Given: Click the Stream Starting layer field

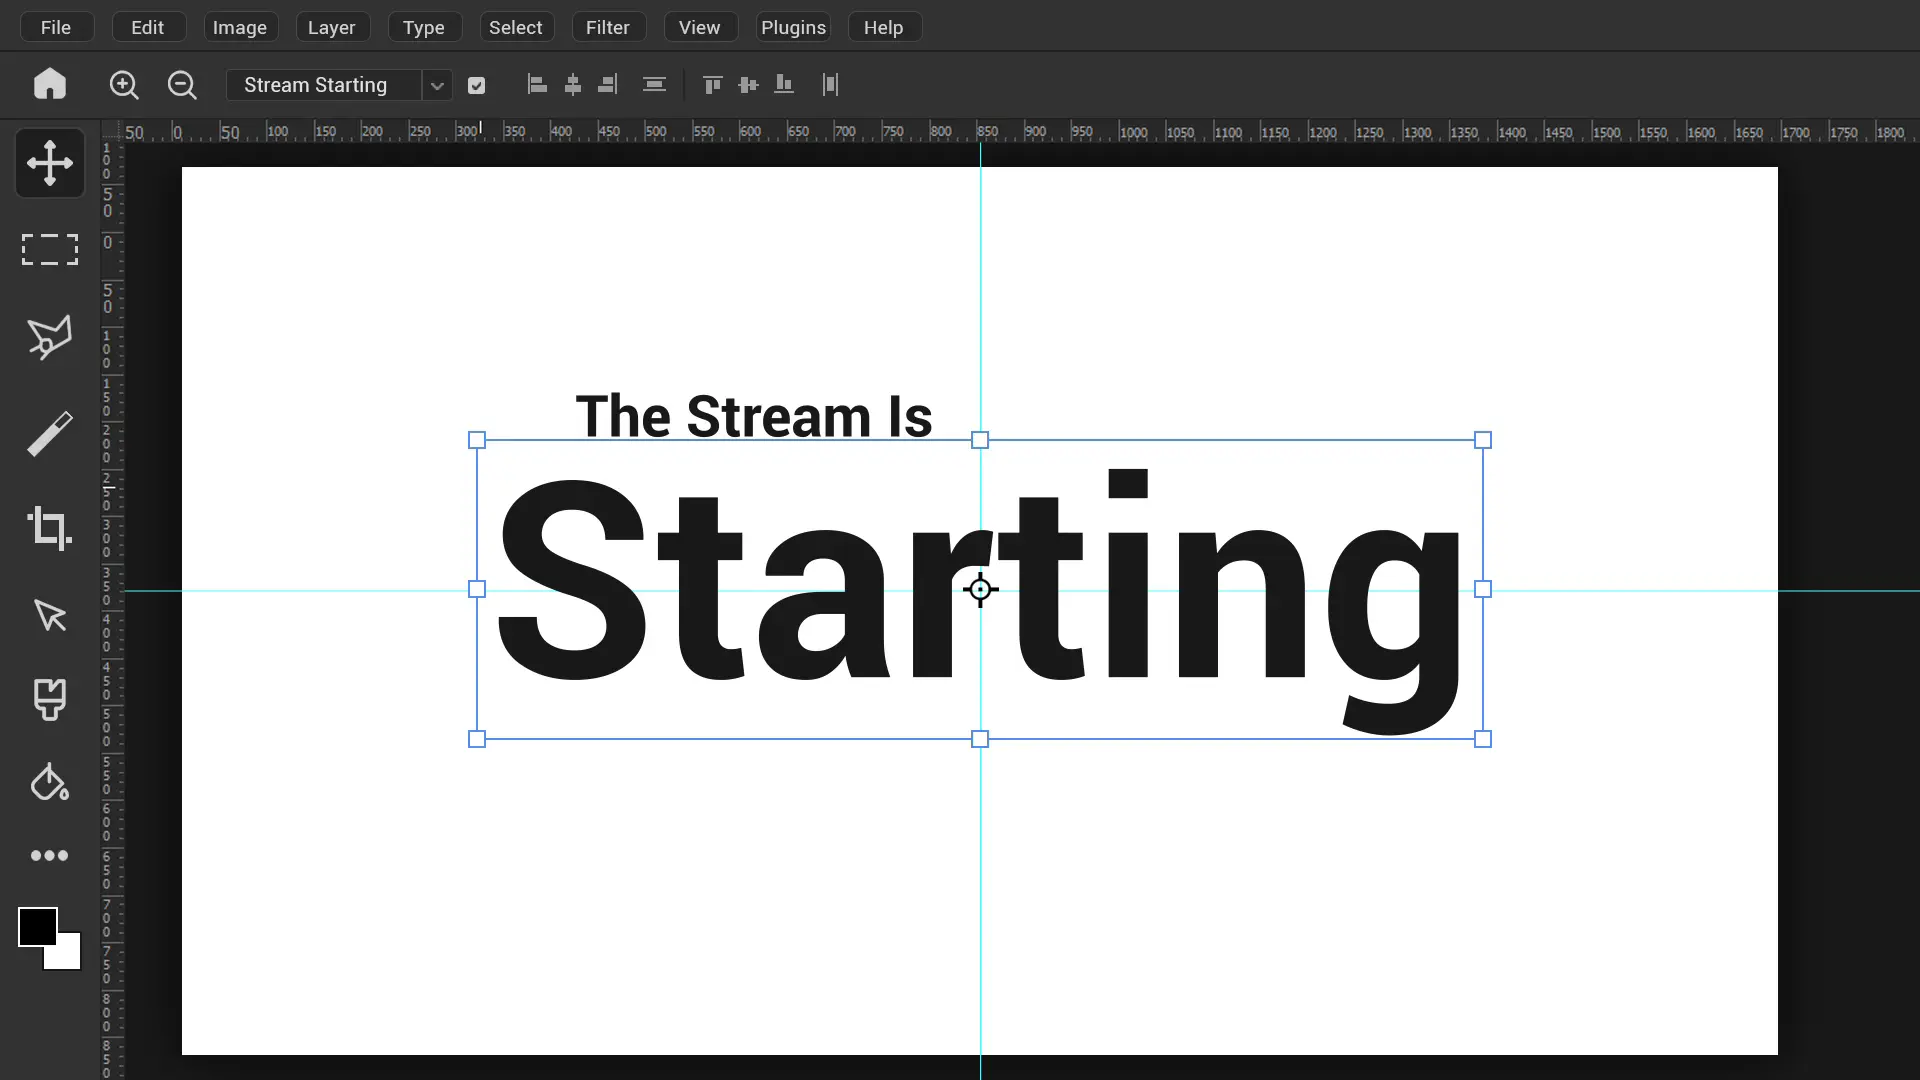Looking at the screenshot, I should pyautogui.click(x=324, y=85).
